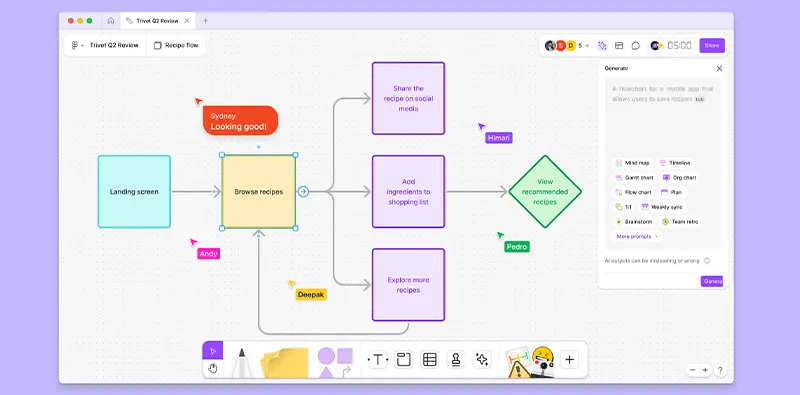Select the Text tool
This screenshot has width=800, height=395.
point(378,360)
